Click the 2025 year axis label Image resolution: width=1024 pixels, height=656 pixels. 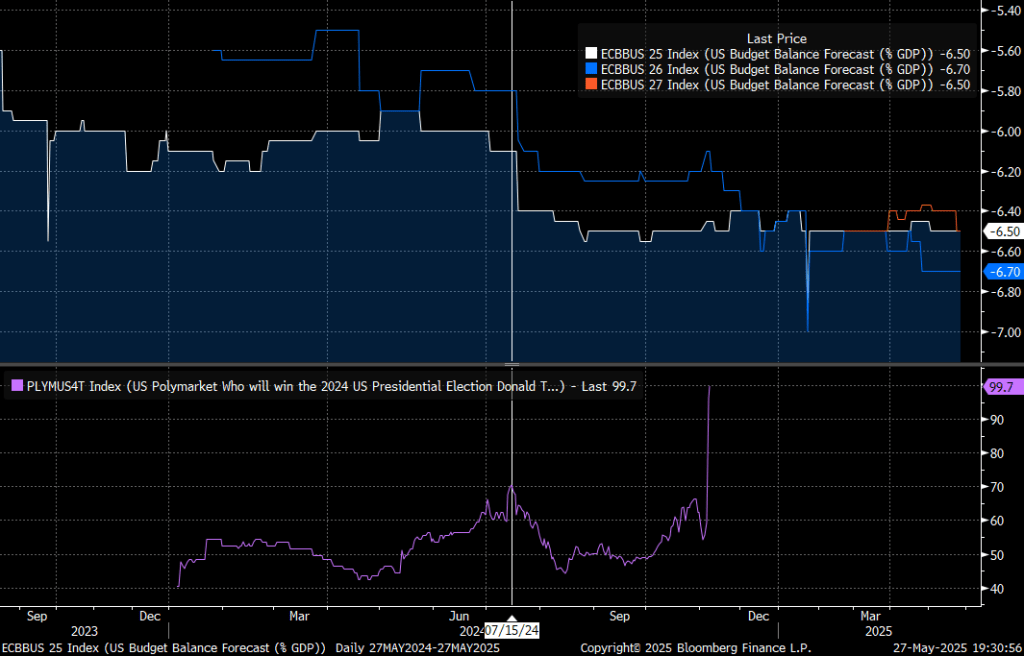877,630
